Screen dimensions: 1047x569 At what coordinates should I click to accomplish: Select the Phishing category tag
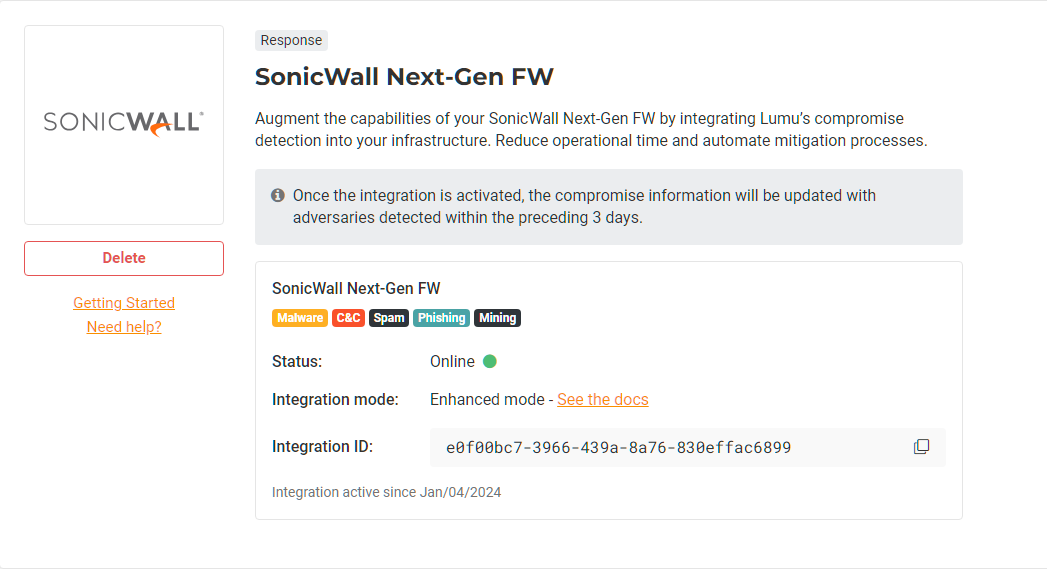pos(441,318)
